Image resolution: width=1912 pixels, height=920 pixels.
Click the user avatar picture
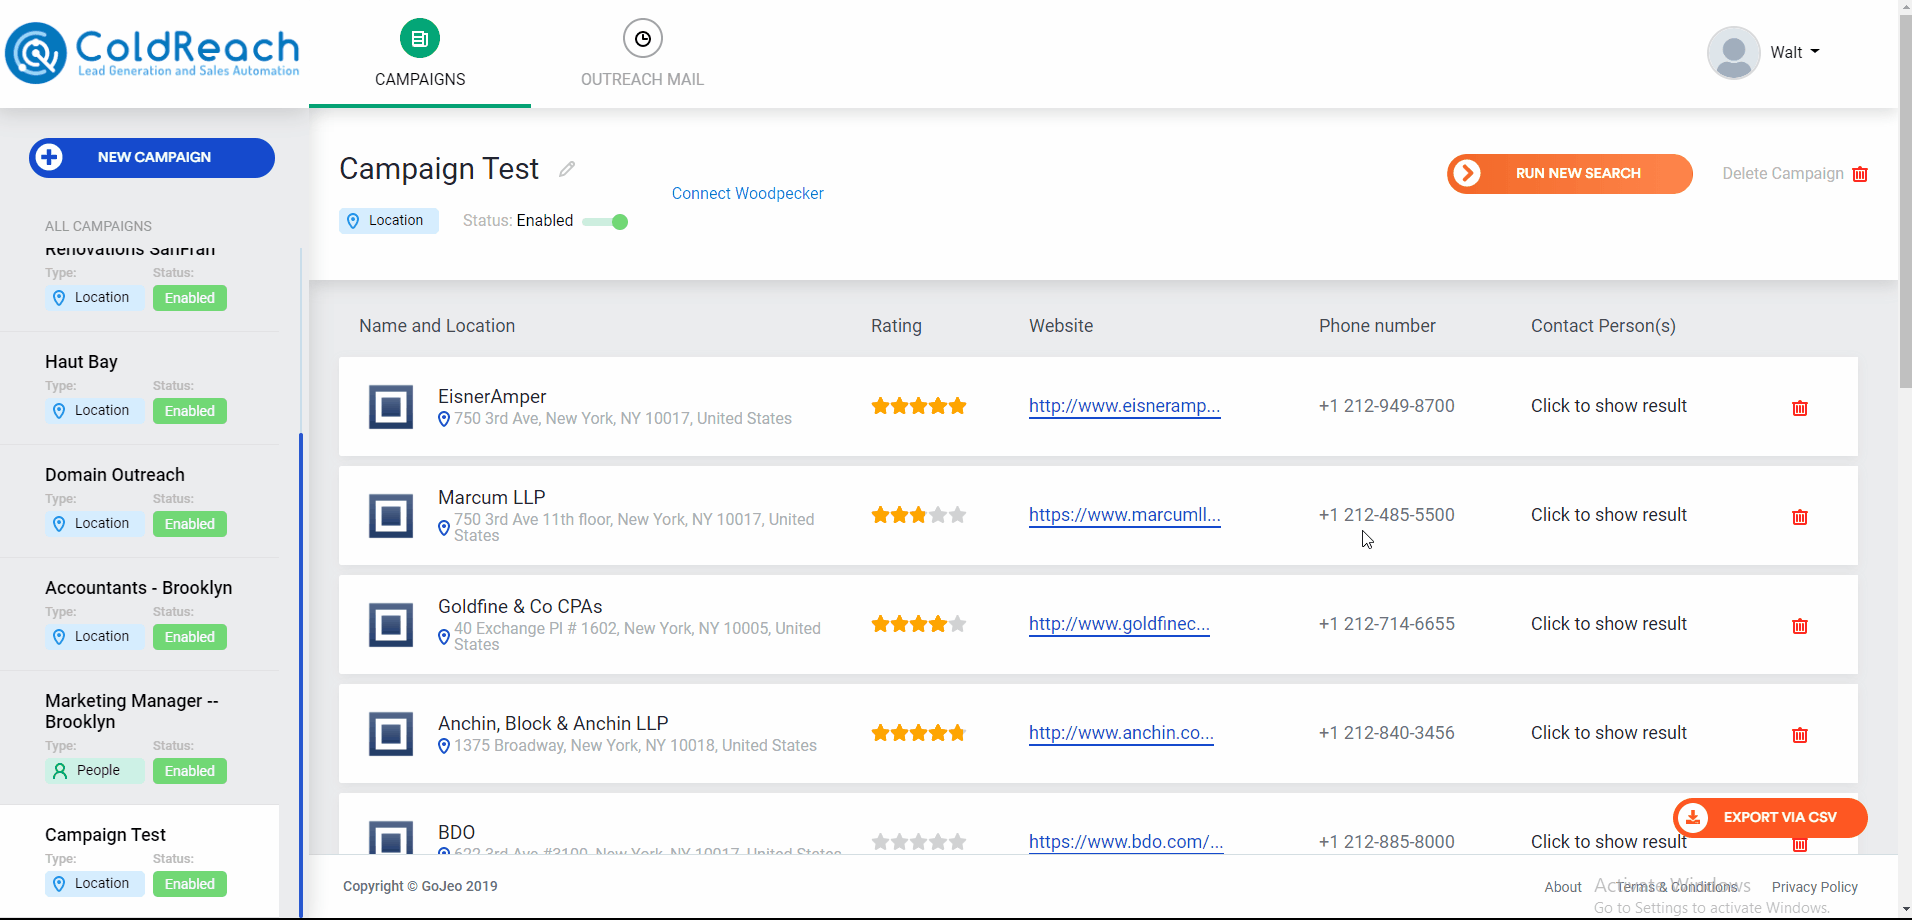point(1734,53)
